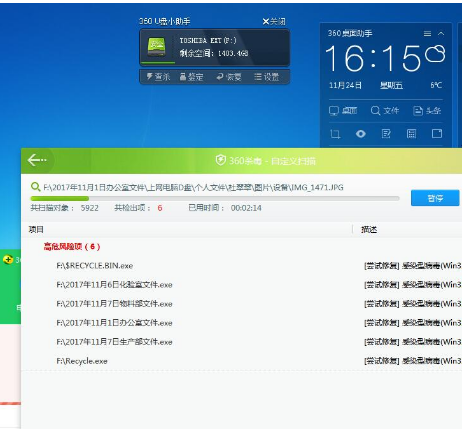The height and width of the screenshot is (429, 468).
Task: Toggle the eye protection icon in 桌面助手
Action: click(361, 134)
